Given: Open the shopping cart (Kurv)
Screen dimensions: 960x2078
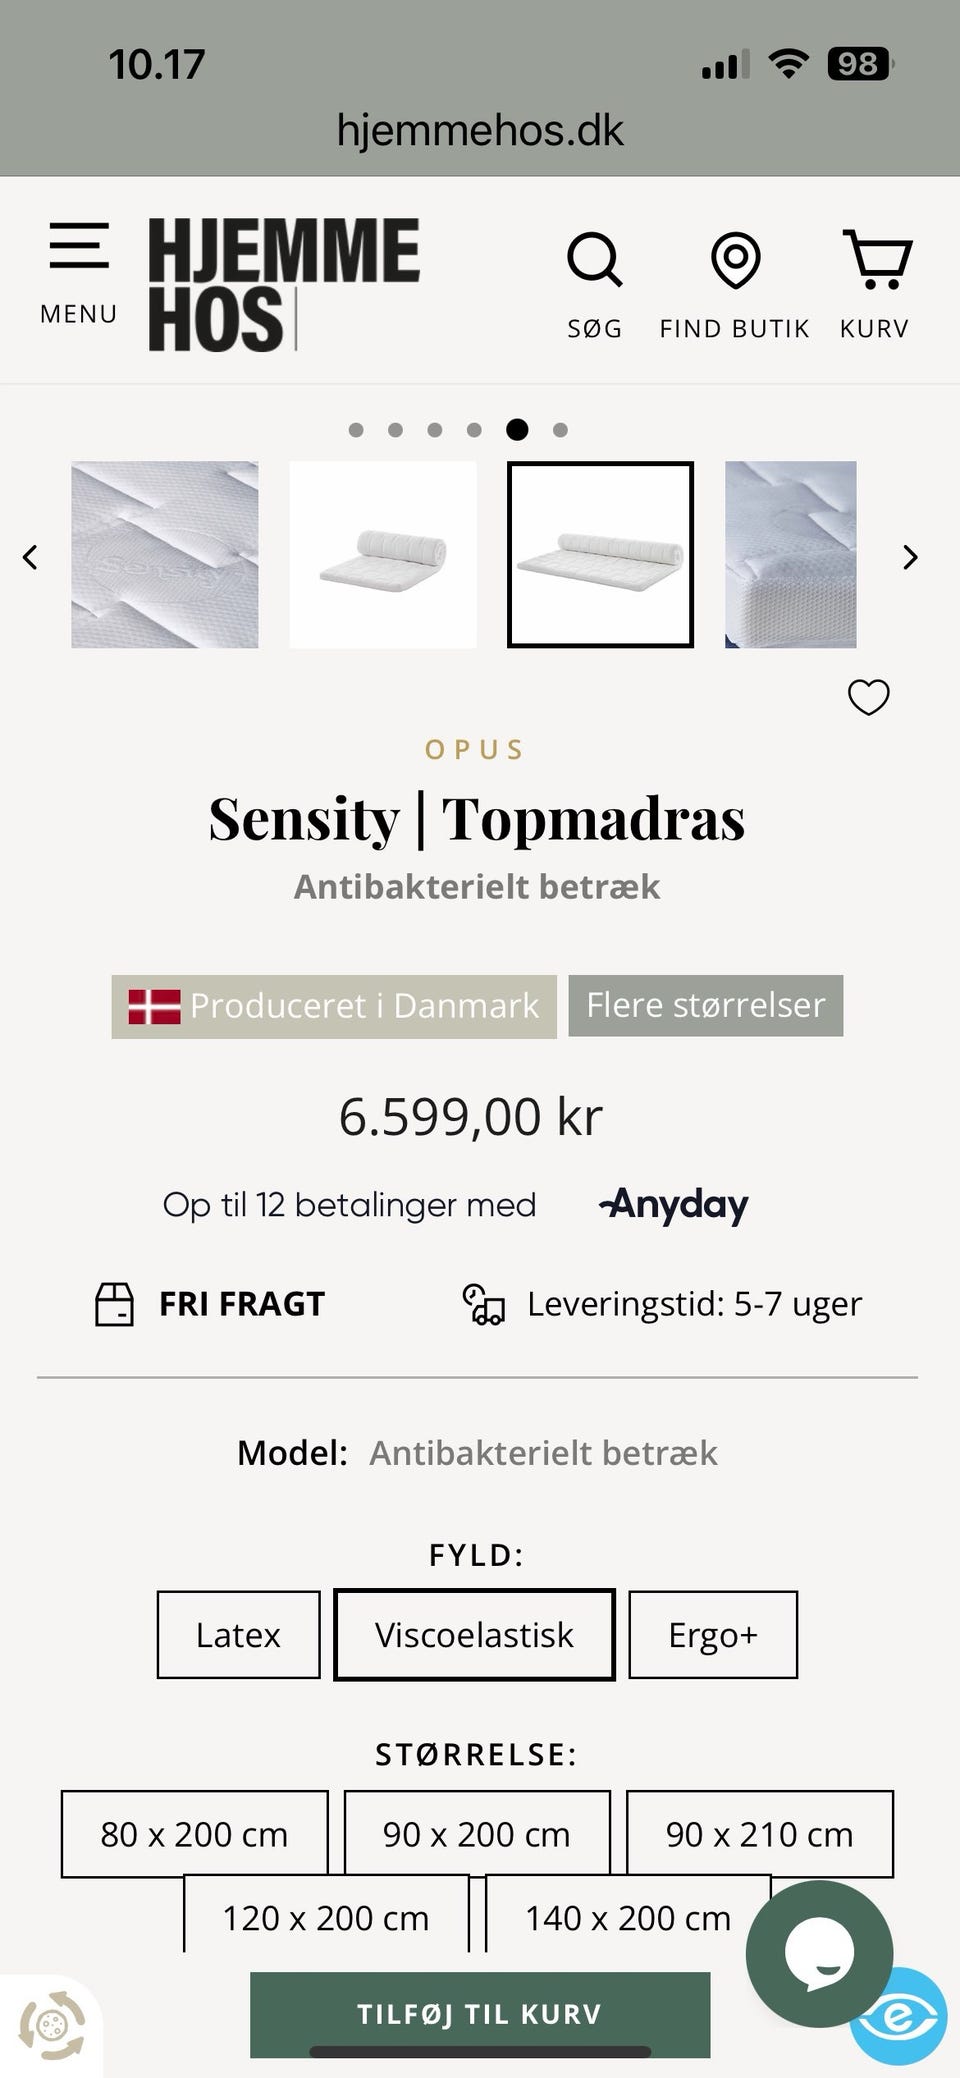Looking at the screenshot, I should [x=875, y=262].
